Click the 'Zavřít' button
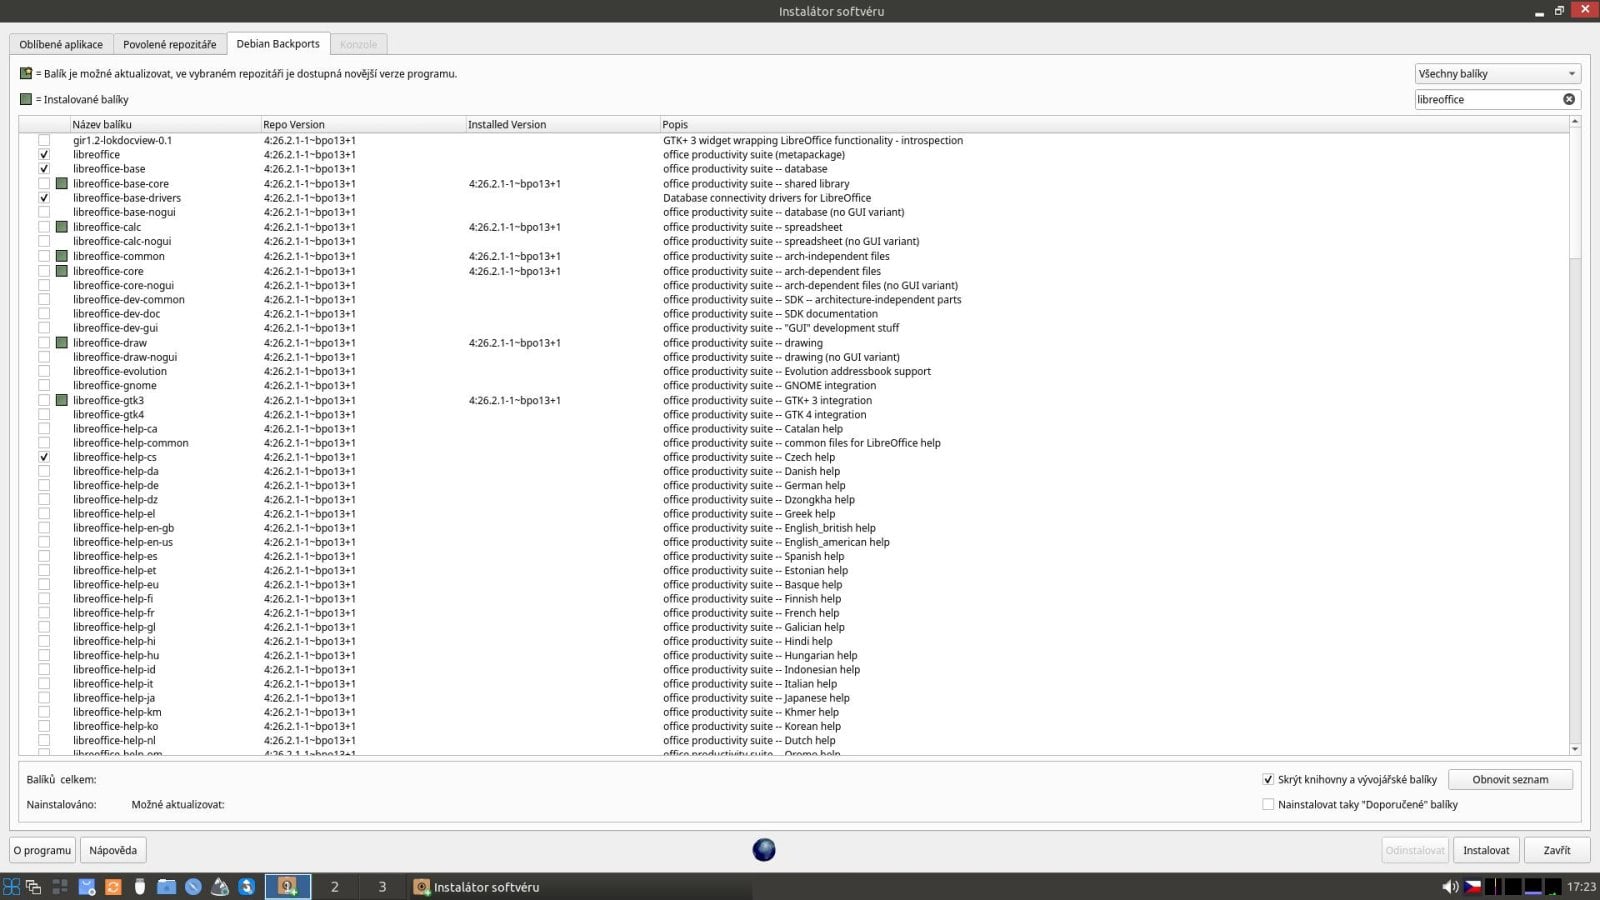Image resolution: width=1600 pixels, height=900 pixels. point(1557,850)
